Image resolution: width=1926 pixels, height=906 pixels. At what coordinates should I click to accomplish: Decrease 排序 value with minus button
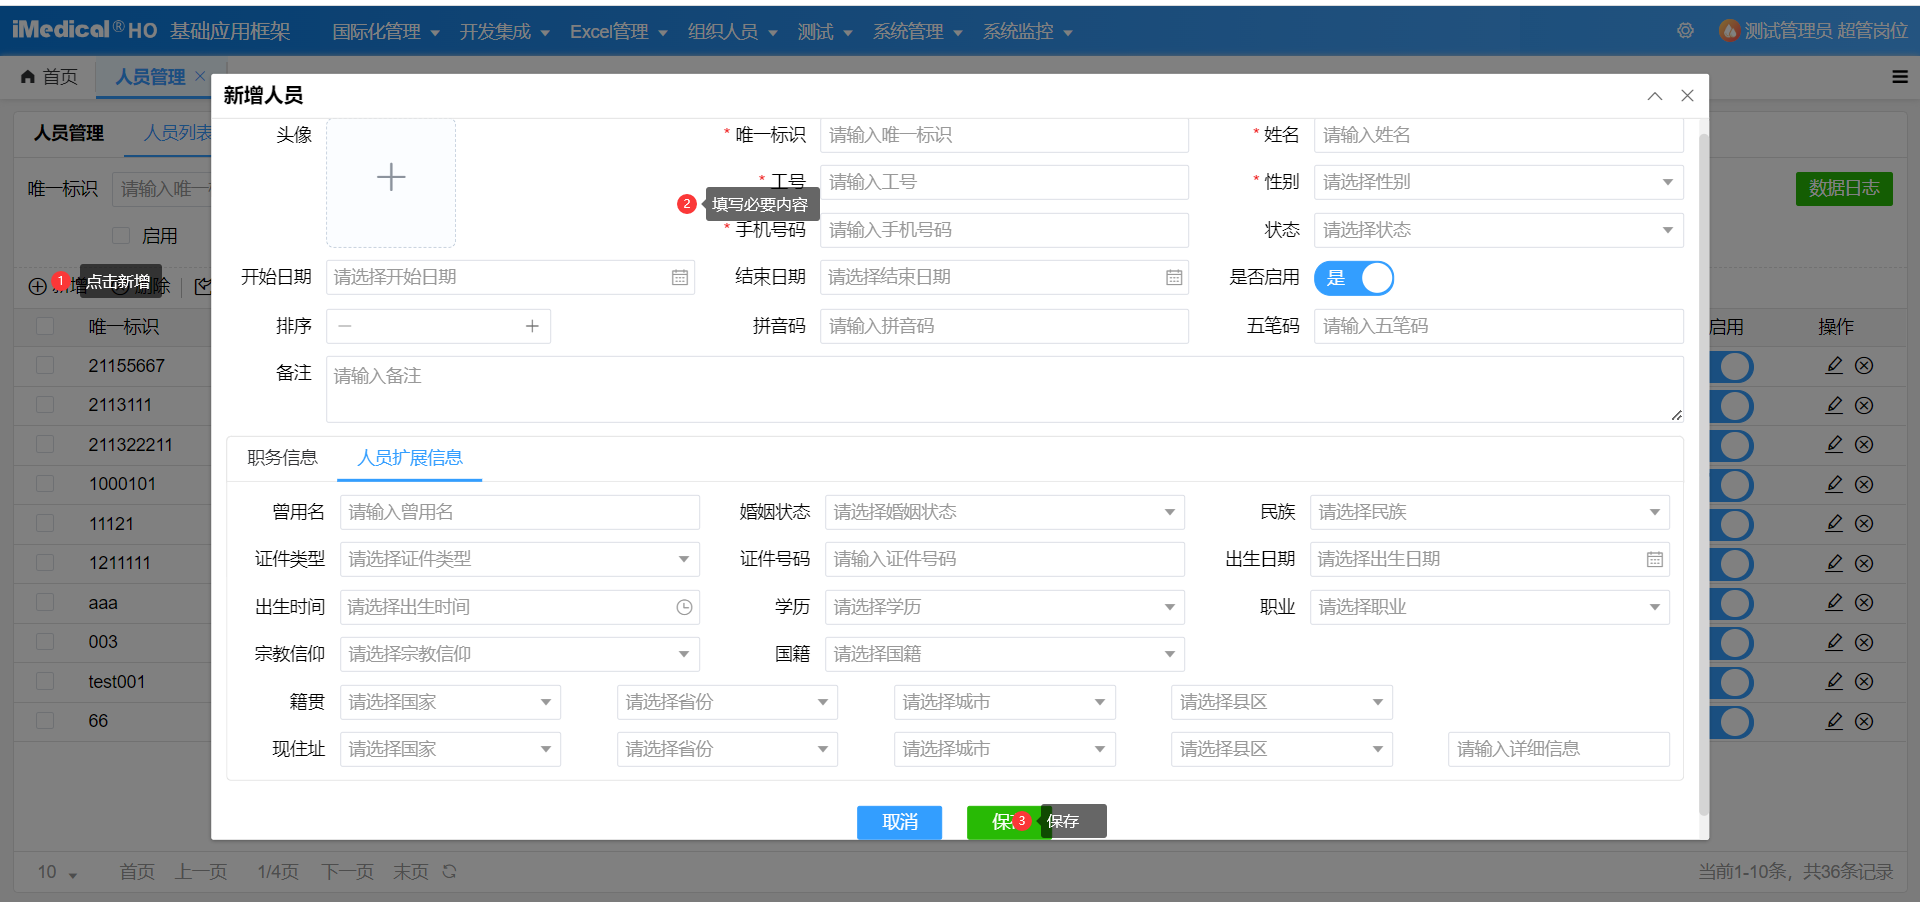[x=345, y=326]
